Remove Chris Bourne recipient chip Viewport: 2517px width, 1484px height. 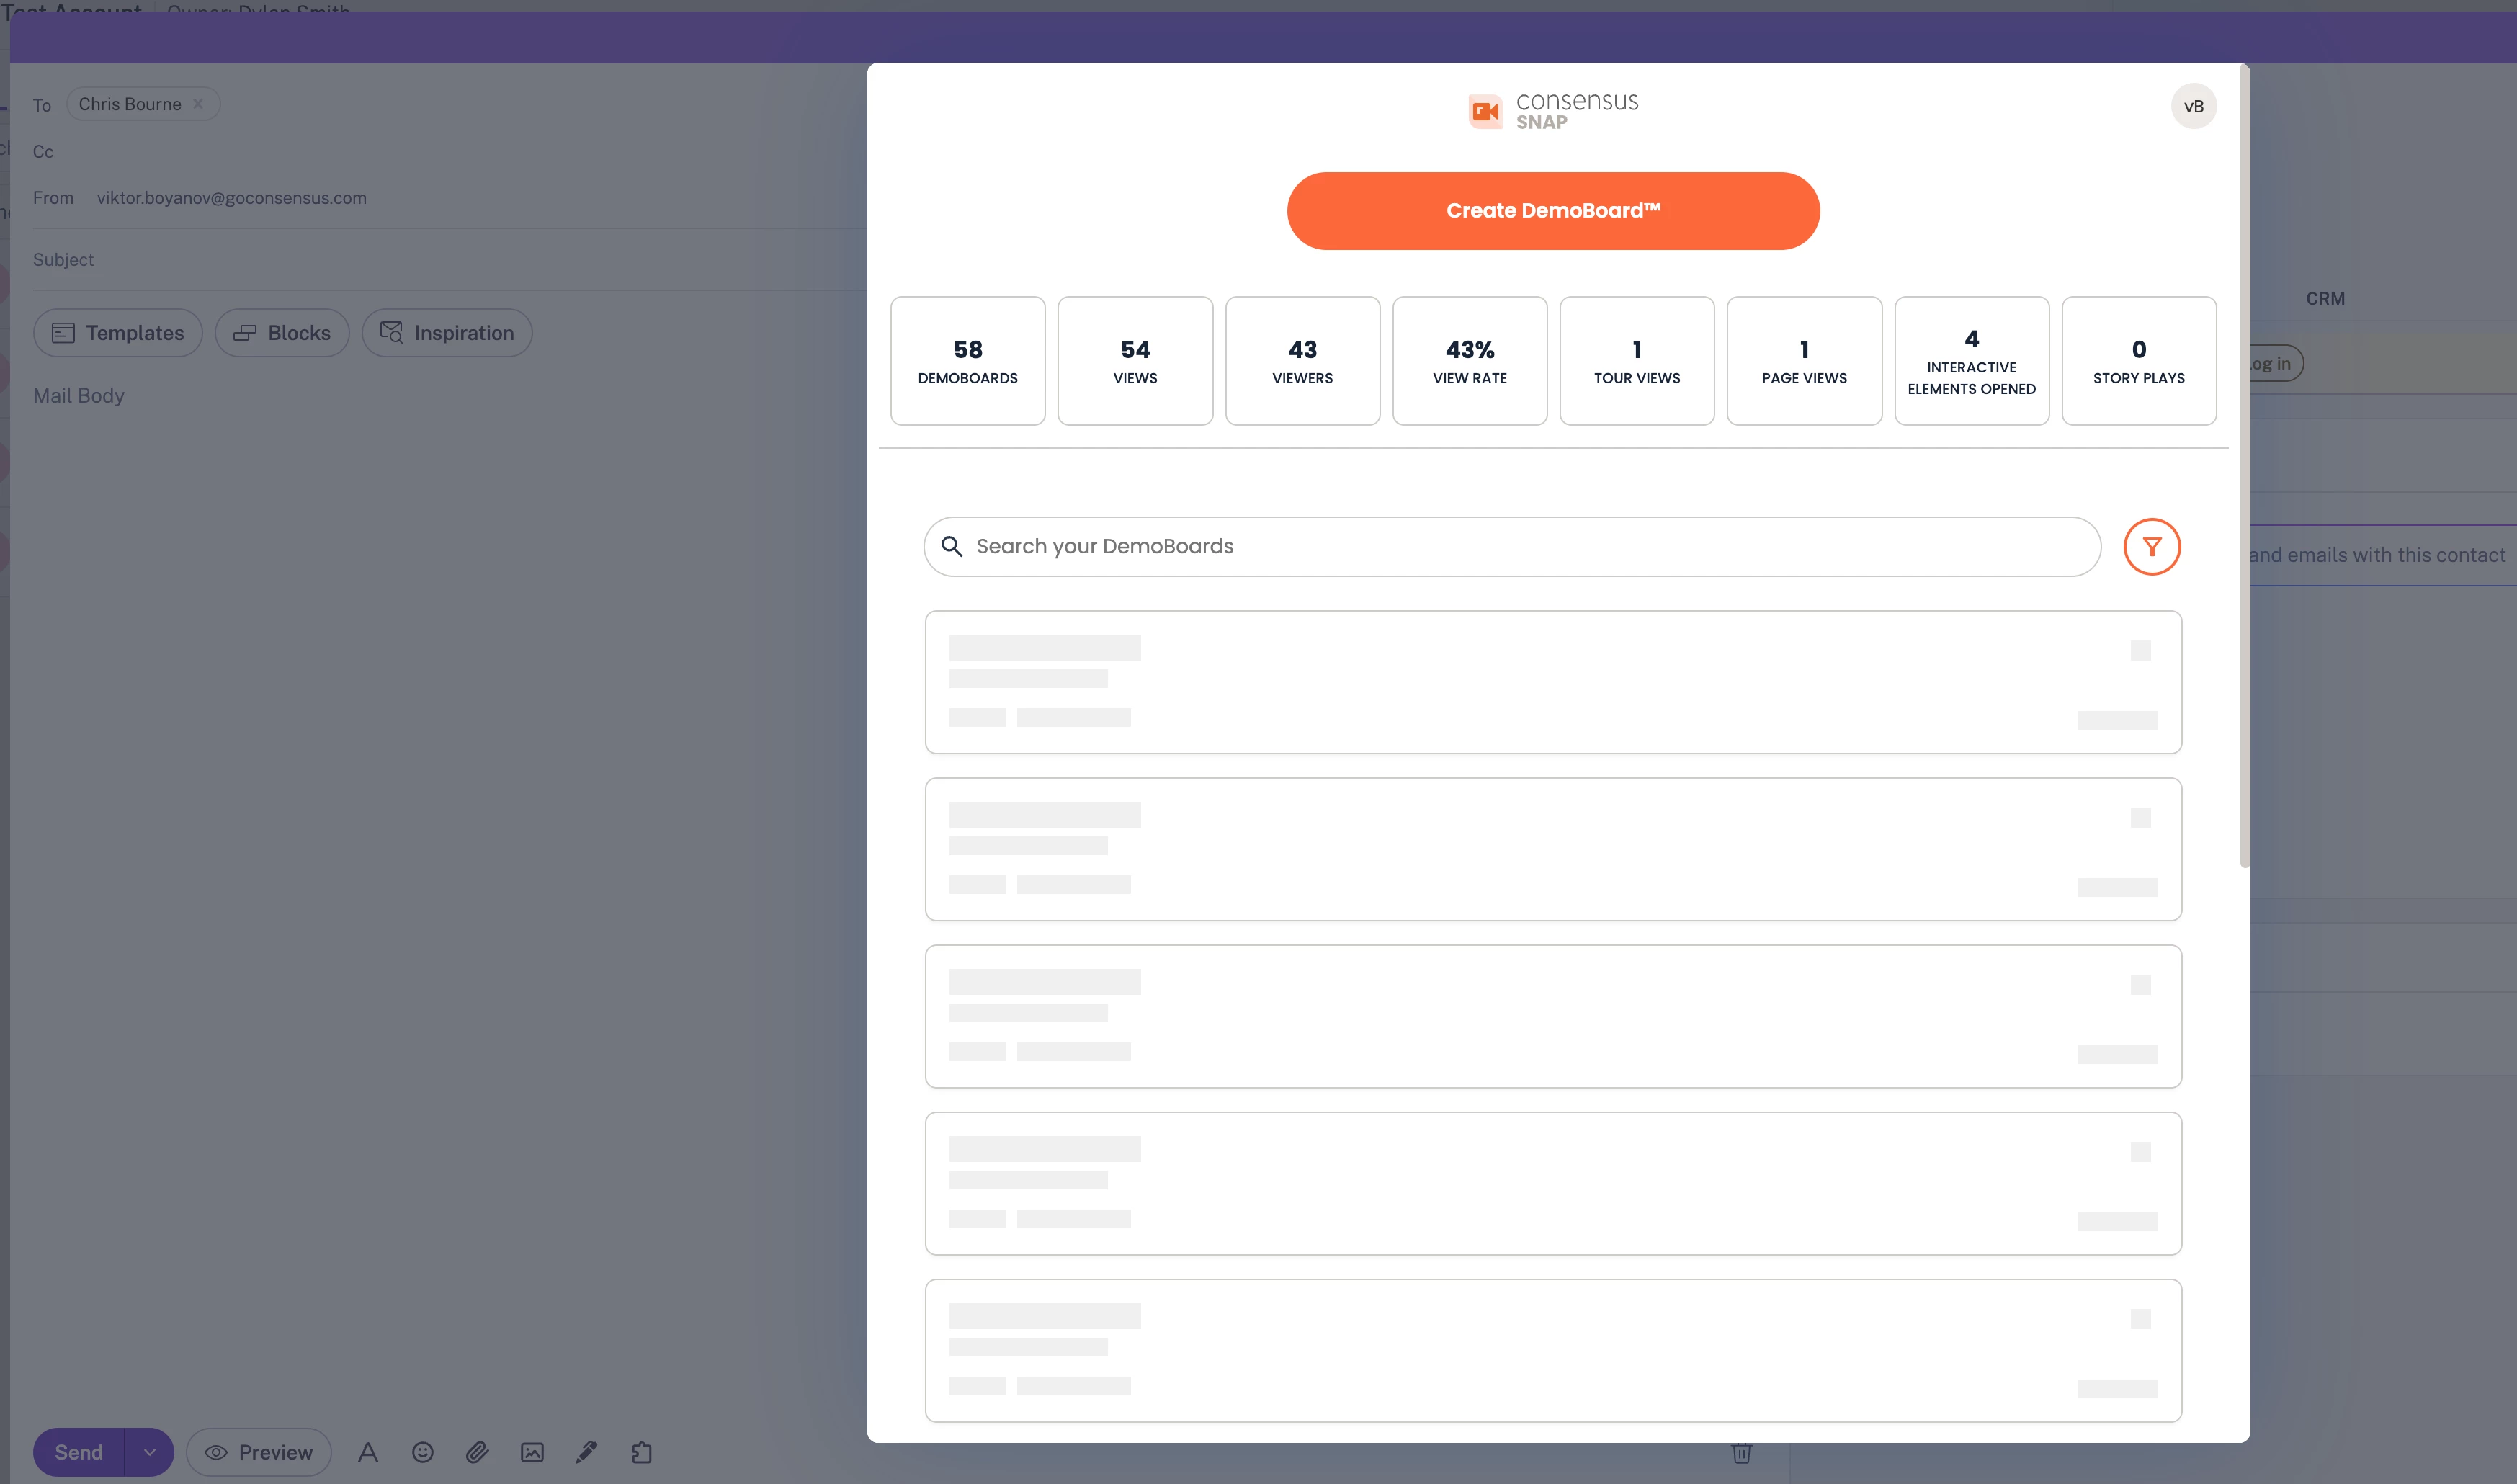pos(198,104)
